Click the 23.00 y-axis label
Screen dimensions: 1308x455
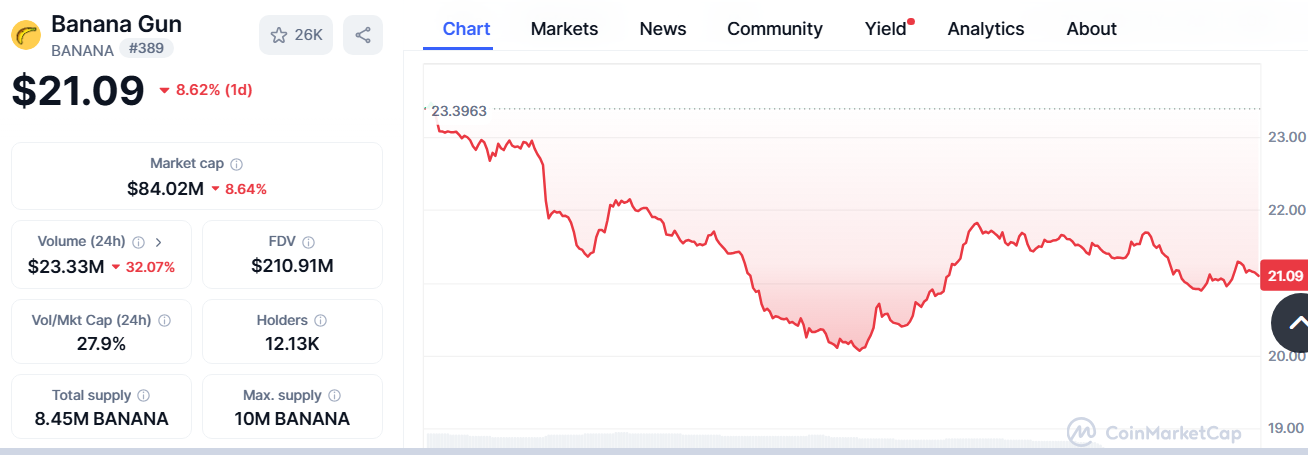1287,137
